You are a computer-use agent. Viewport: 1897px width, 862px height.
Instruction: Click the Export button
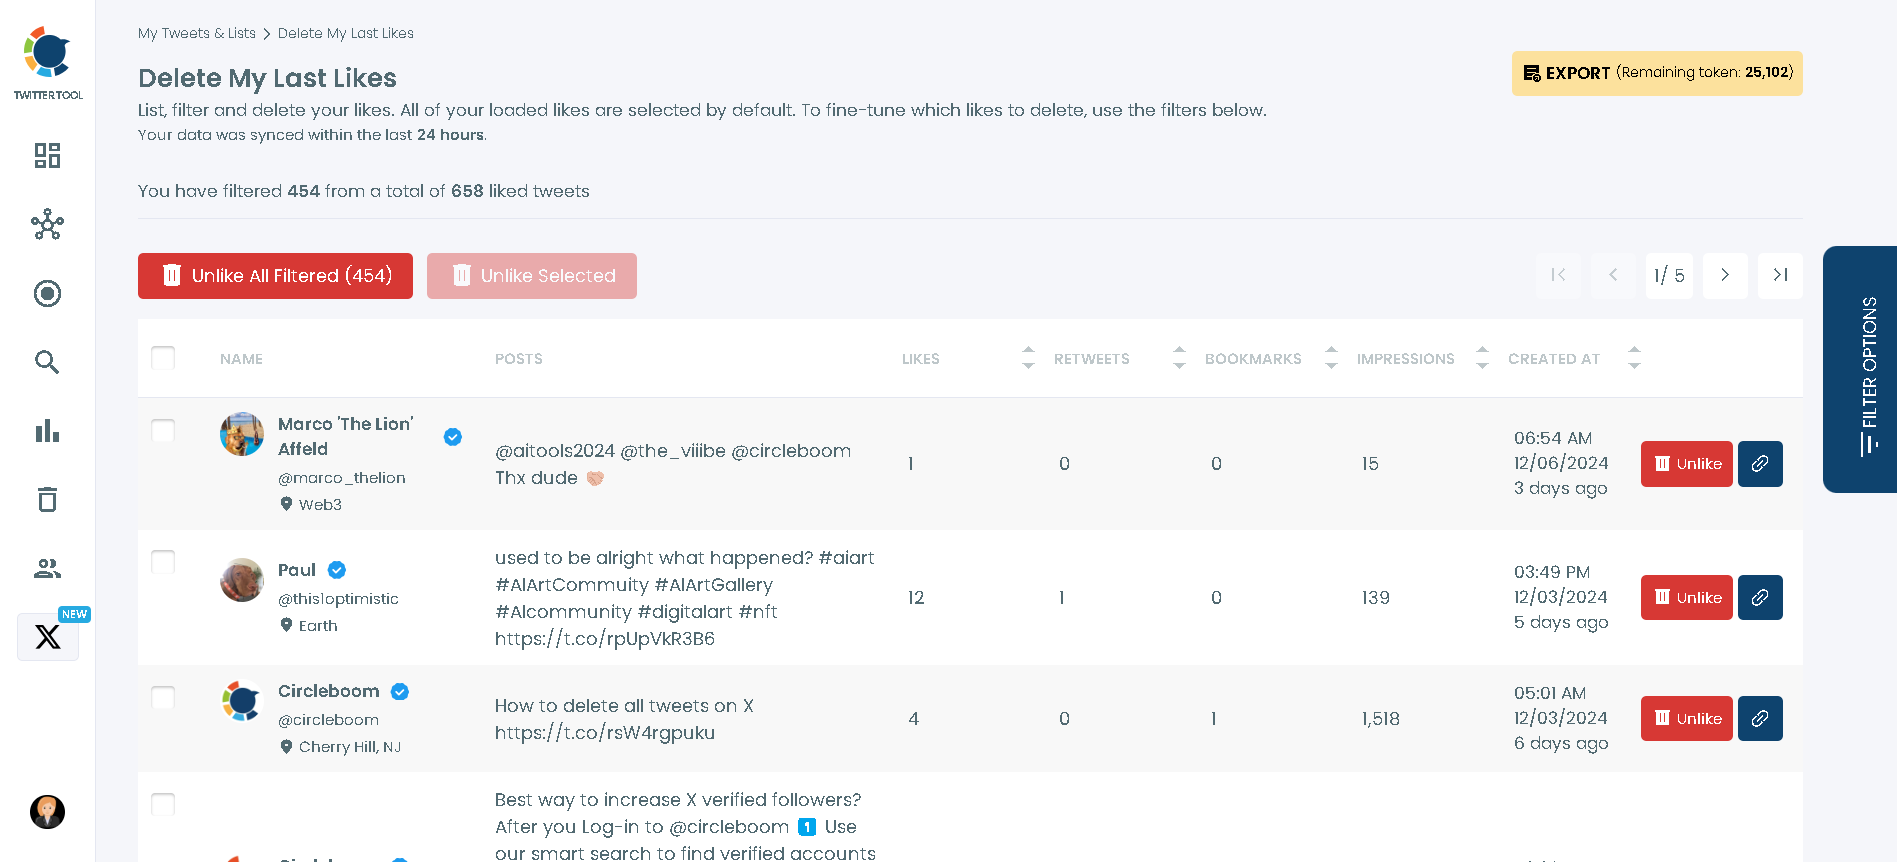[x=1657, y=73]
